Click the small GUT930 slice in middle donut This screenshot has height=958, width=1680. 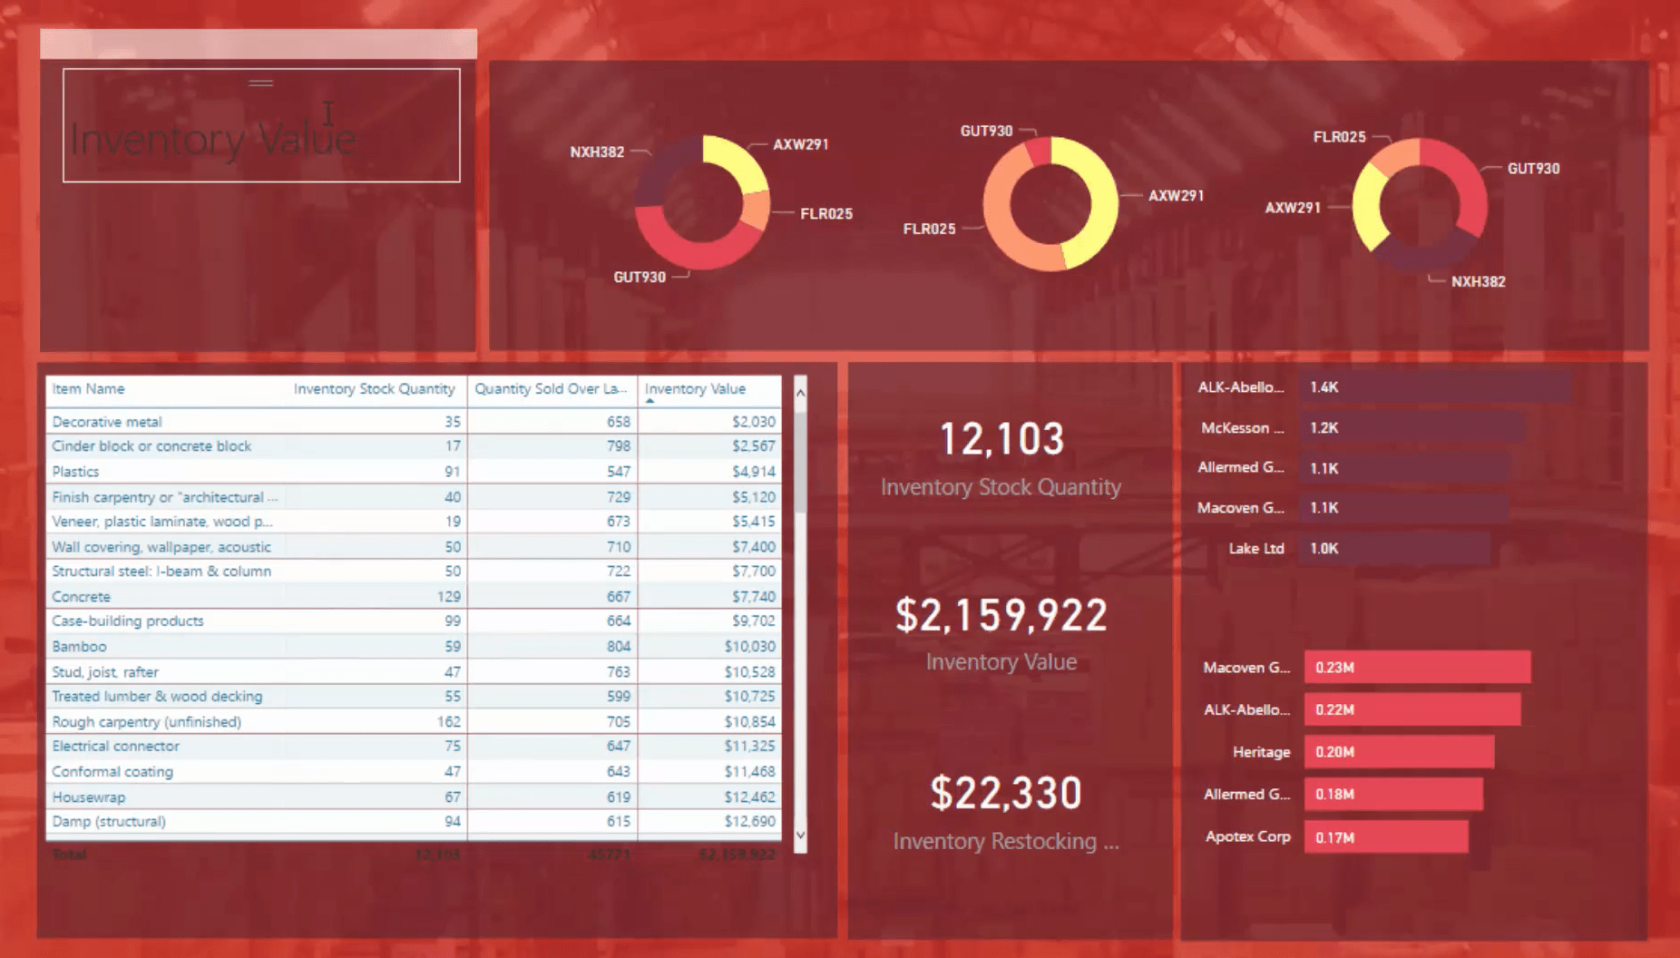pyautogui.click(x=1039, y=150)
